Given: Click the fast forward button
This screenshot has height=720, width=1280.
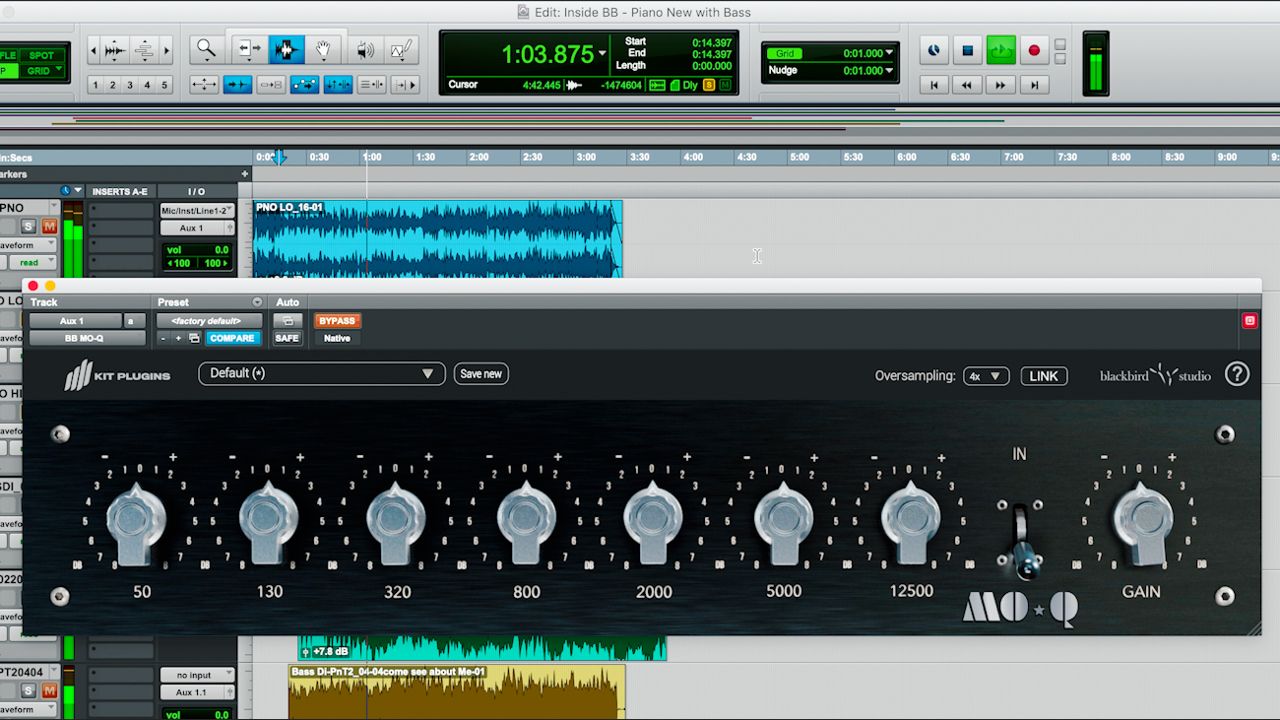Looking at the screenshot, I should [x=1001, y=85].
